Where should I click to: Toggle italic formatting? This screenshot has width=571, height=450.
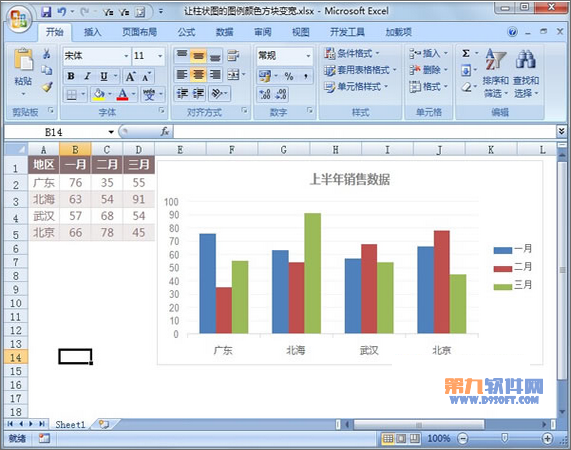[x=87, y=76]
